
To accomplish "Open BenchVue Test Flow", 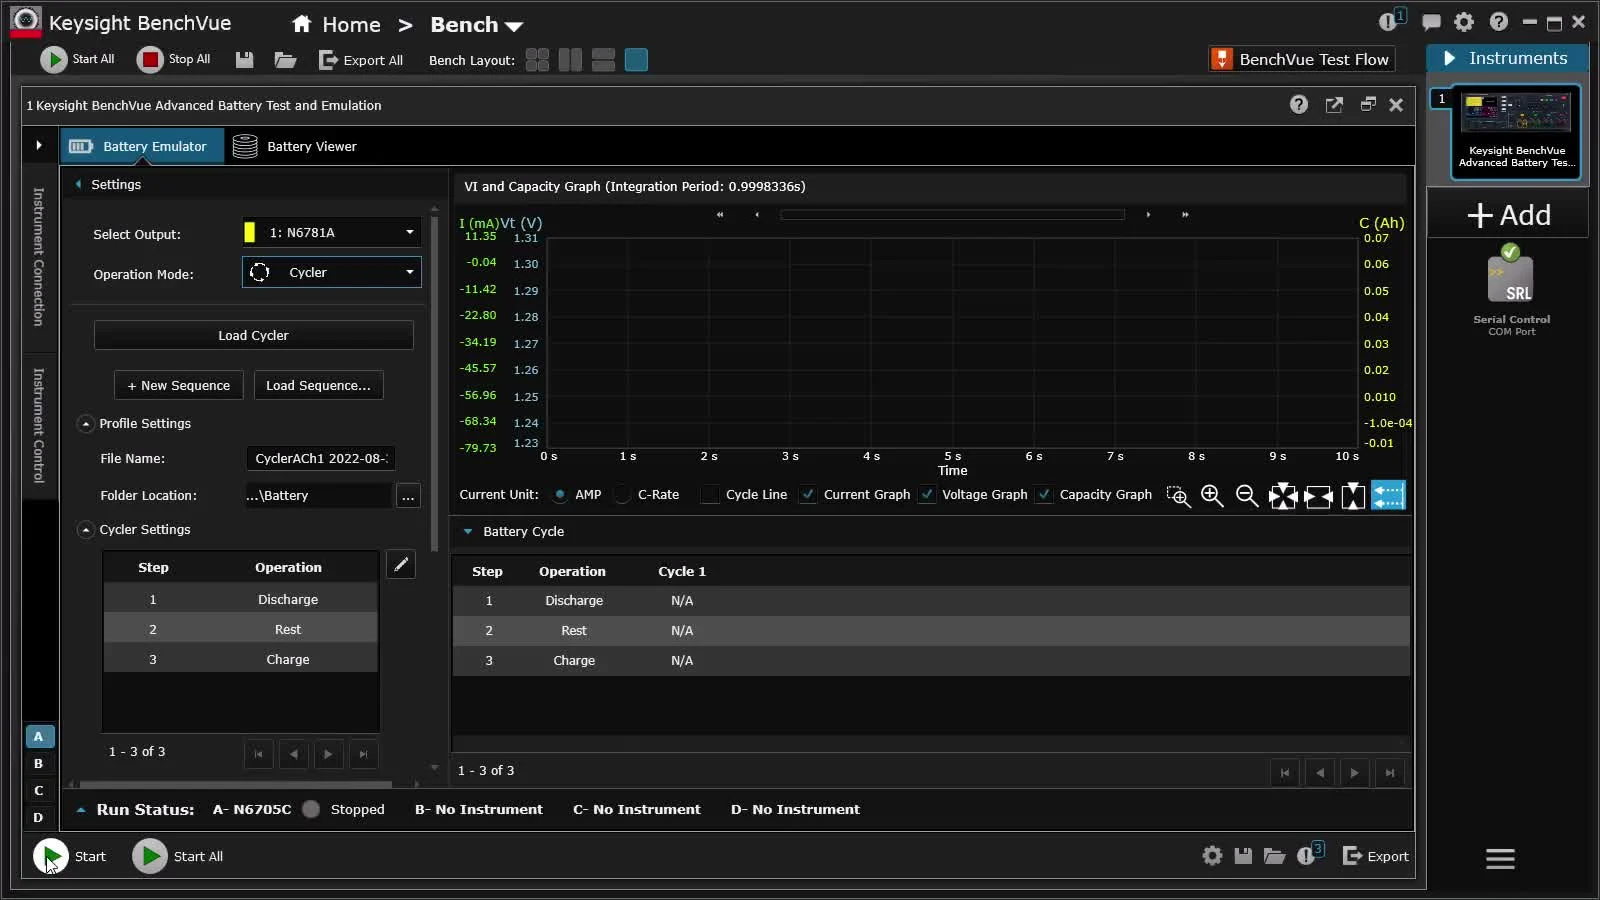I will click(x=1302, y=59).
